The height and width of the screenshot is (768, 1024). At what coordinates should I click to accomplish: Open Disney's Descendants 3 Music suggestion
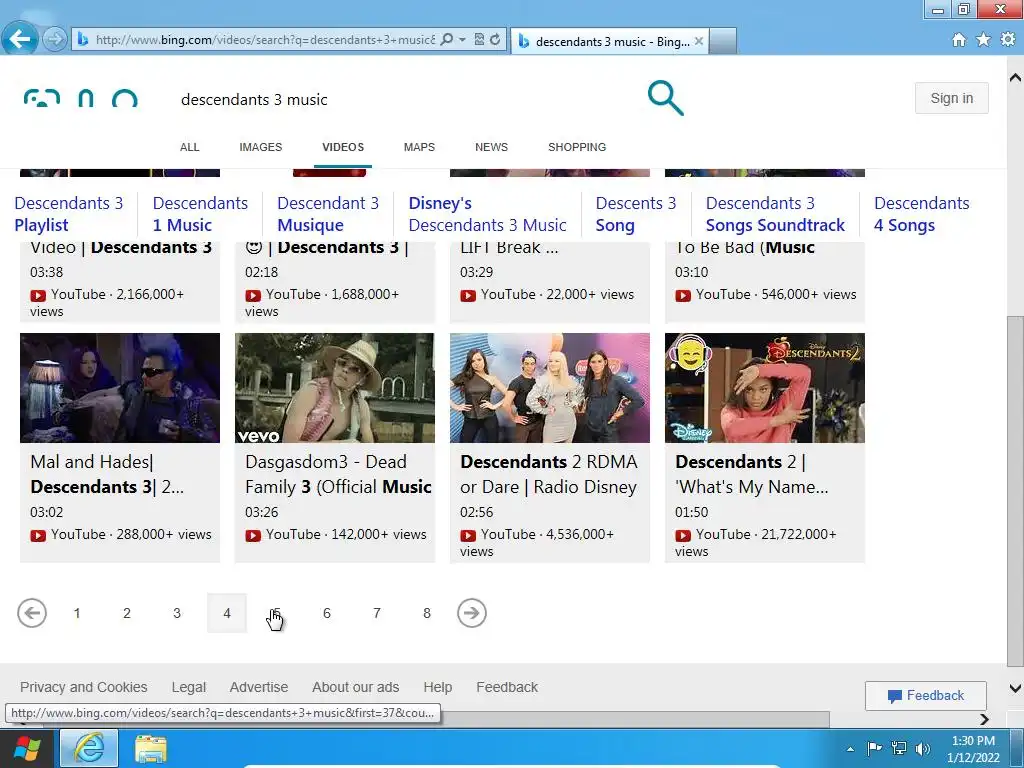pos(487,214)
